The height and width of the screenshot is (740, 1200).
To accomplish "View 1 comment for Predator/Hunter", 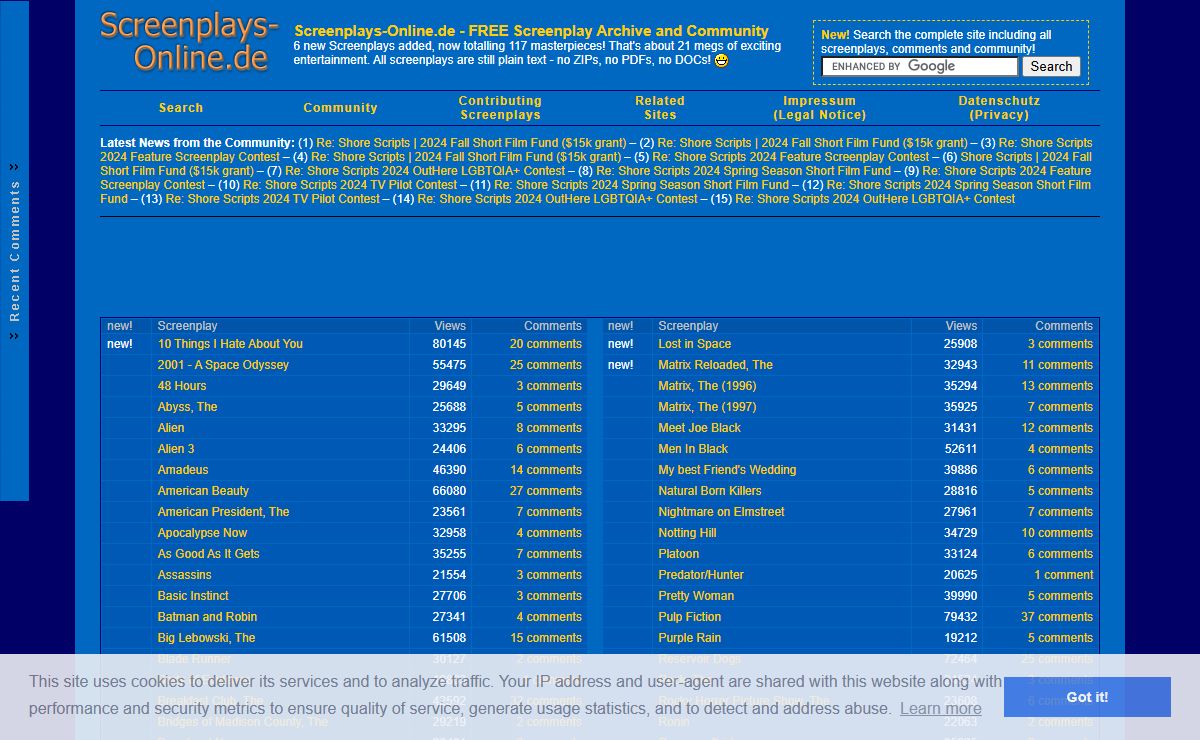I will pos(1064,575).
